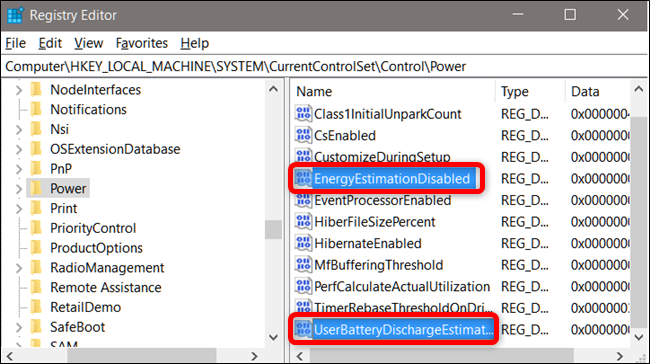Select the PnP folder icon

pyautogui.click(x=36, y=168)
